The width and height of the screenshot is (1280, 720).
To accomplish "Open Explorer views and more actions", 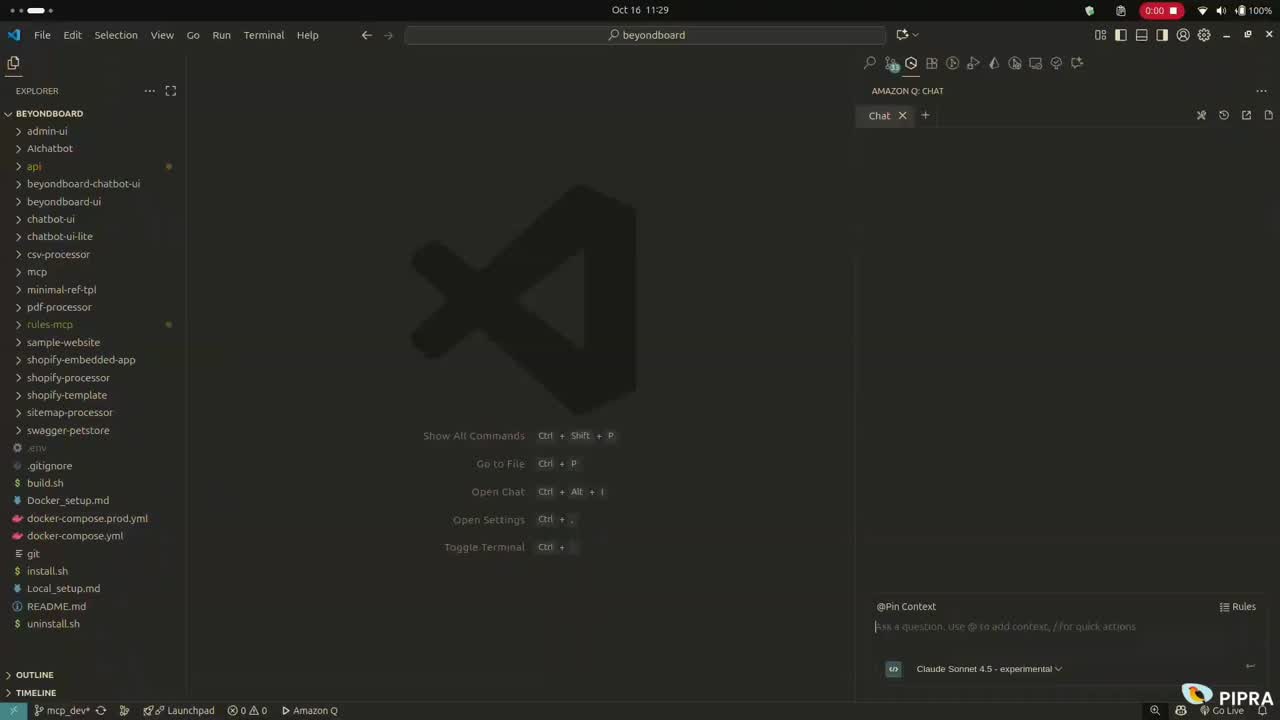I will click(149, 91).
